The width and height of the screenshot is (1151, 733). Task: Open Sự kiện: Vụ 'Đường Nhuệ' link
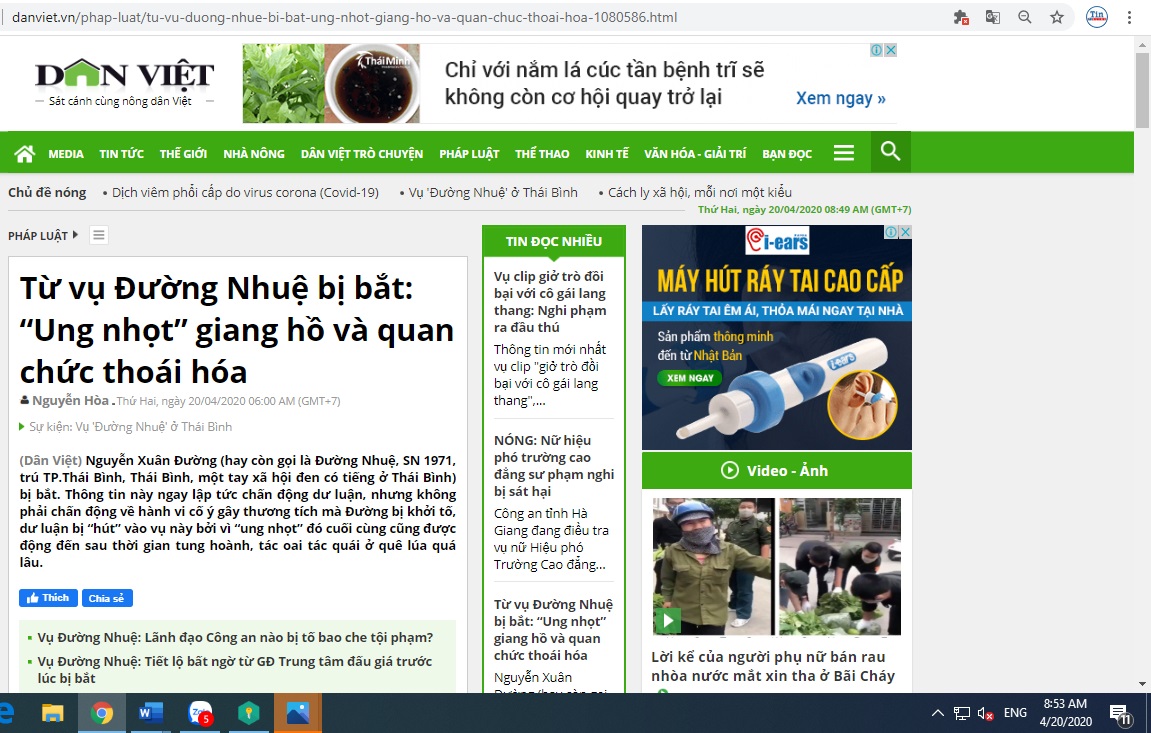(x=131, y=426)
